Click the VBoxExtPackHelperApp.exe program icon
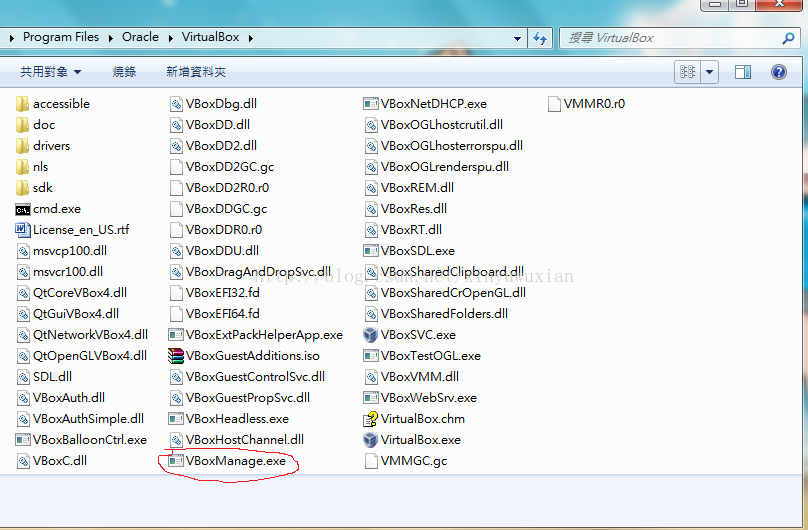This screenshot has width=808, height=530. [176, 335]
